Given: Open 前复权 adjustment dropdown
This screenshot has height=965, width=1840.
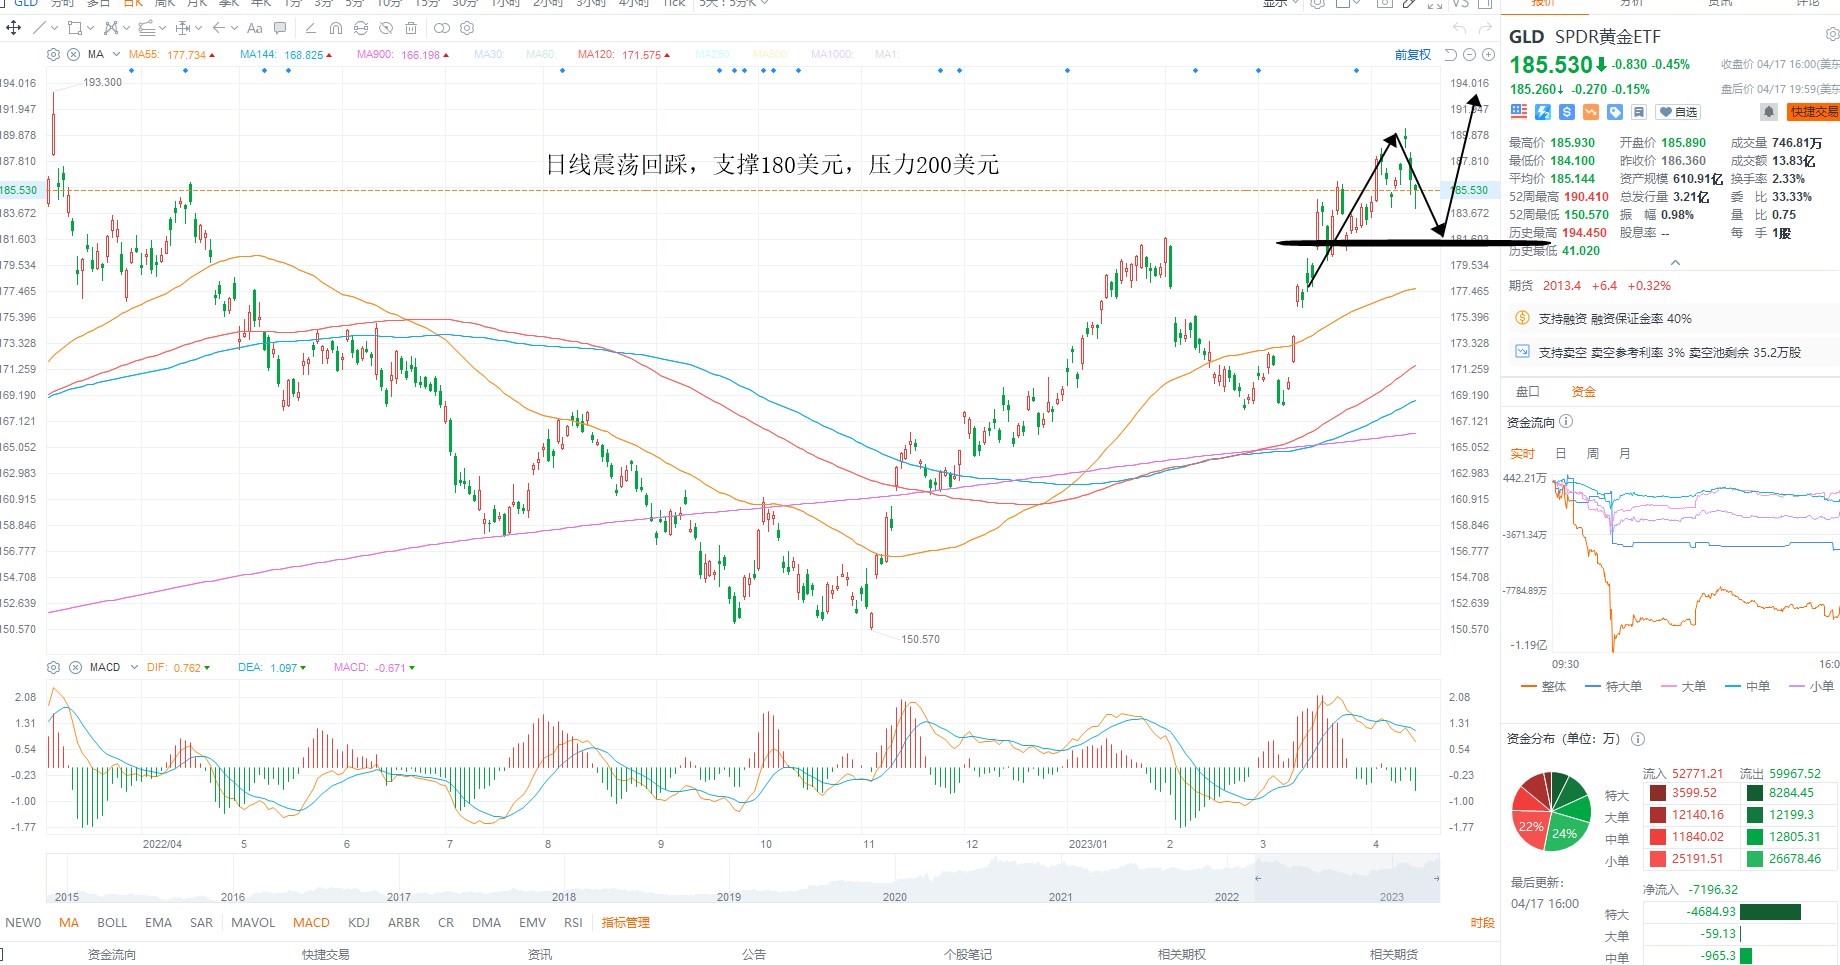Looking at the screenshot, I should (1413, 55).
